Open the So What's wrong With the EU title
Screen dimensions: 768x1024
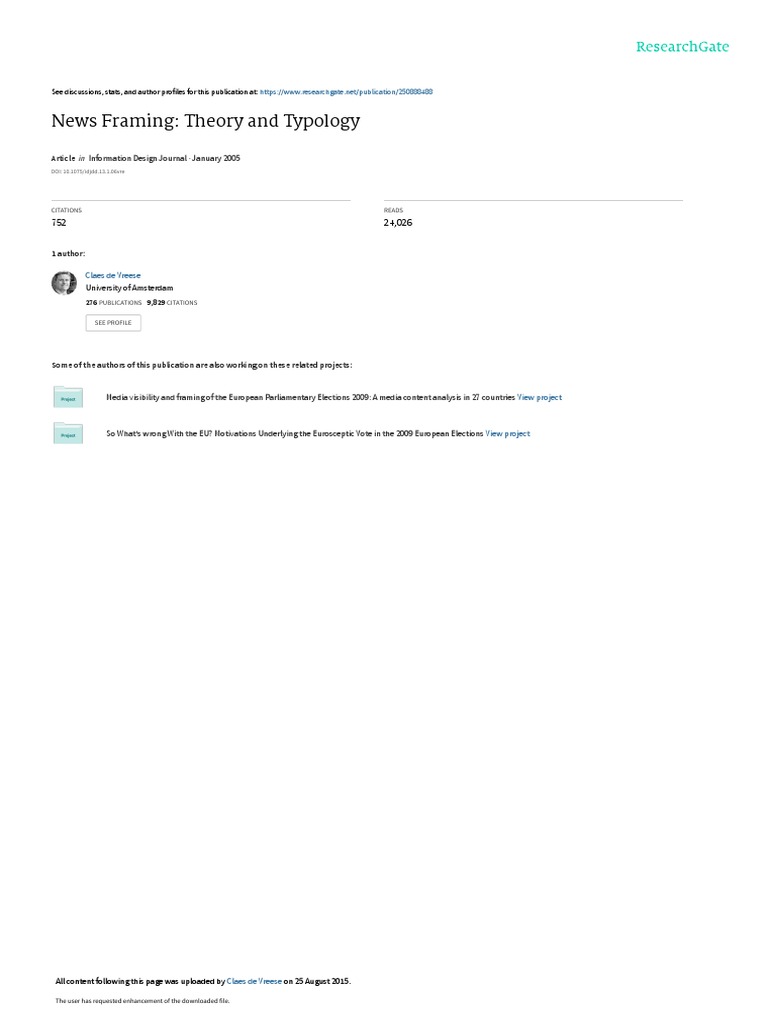295,434
